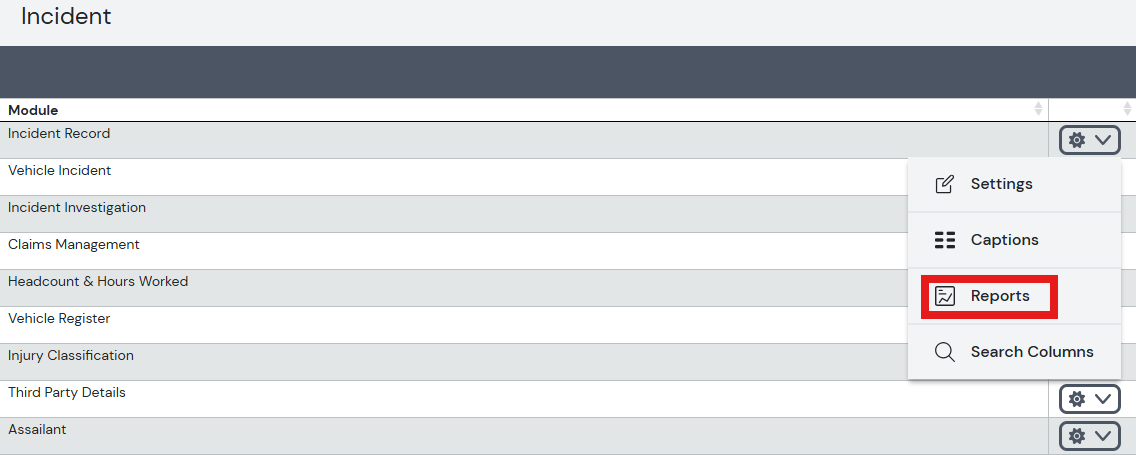Click the Settings pencil-edit icon
This screenshot has height=455, width=1136.
pyautogui.click(x=945, y=184)
